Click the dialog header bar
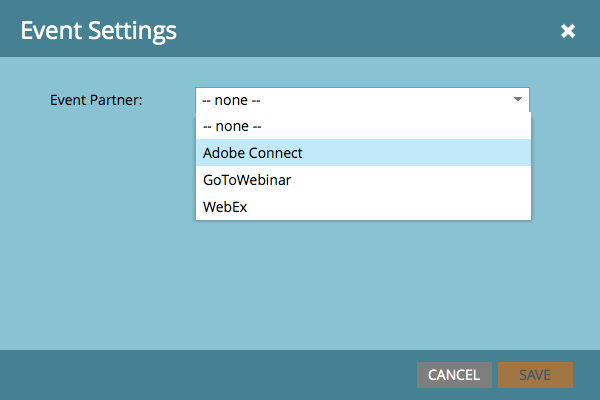The image size is (600, 400). coord(350,31)
